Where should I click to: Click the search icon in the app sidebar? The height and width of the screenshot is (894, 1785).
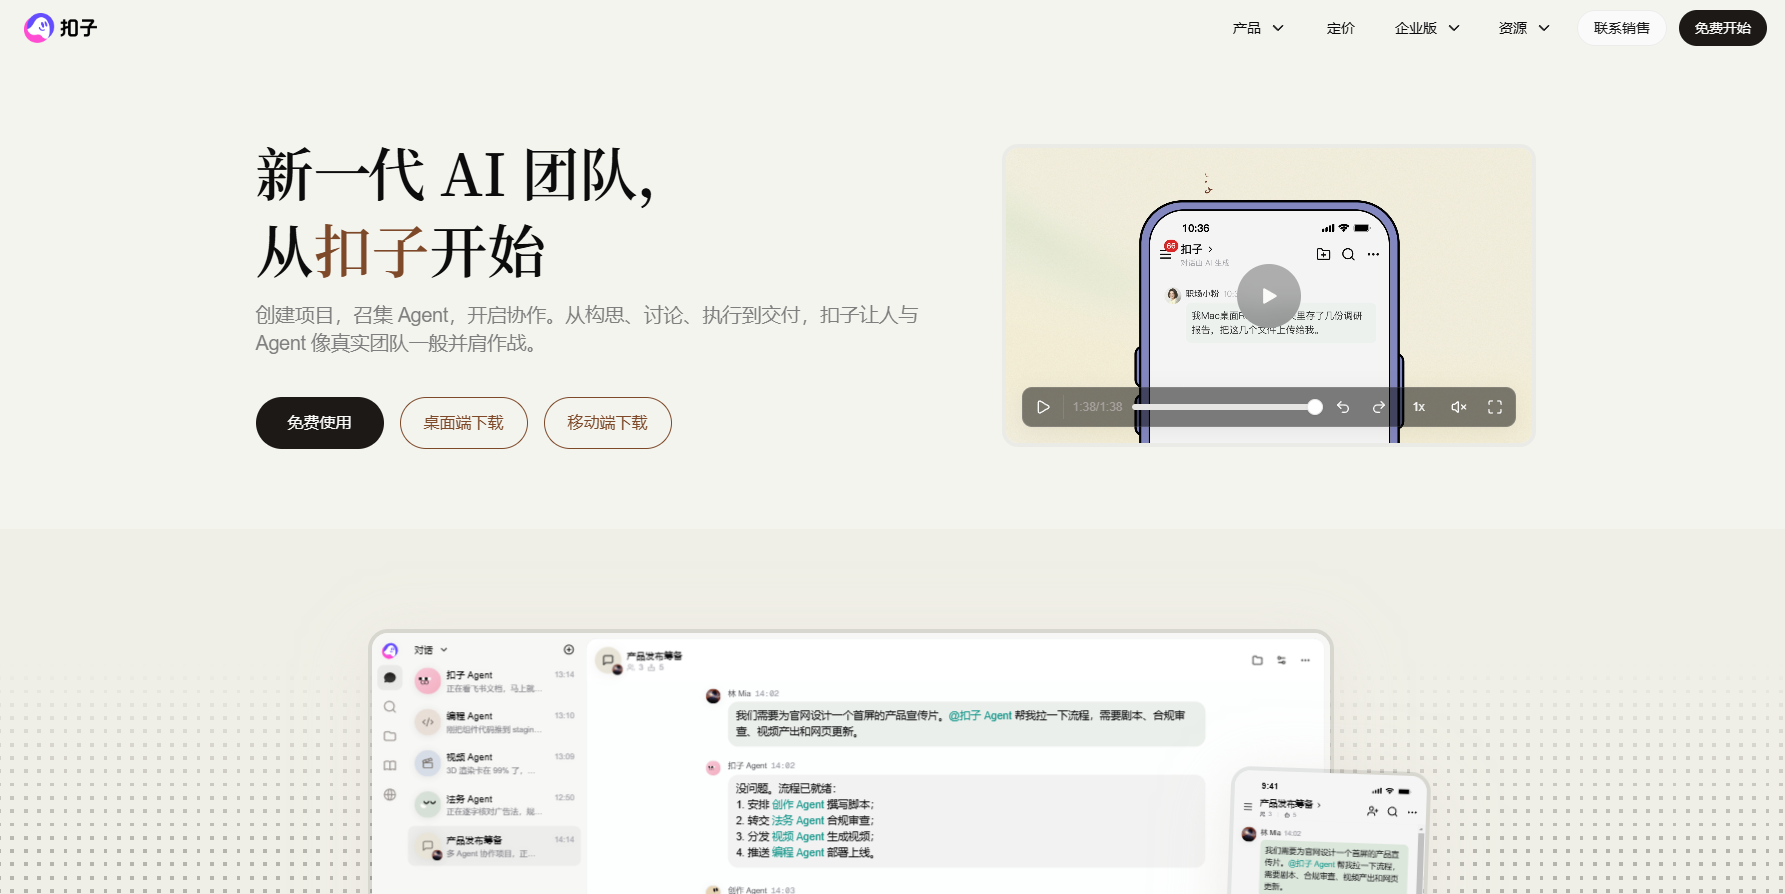[390, 707]
